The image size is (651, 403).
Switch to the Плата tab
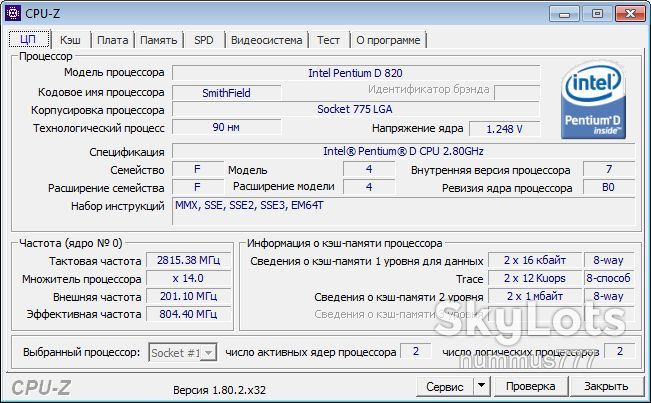(x=112, y=40)
